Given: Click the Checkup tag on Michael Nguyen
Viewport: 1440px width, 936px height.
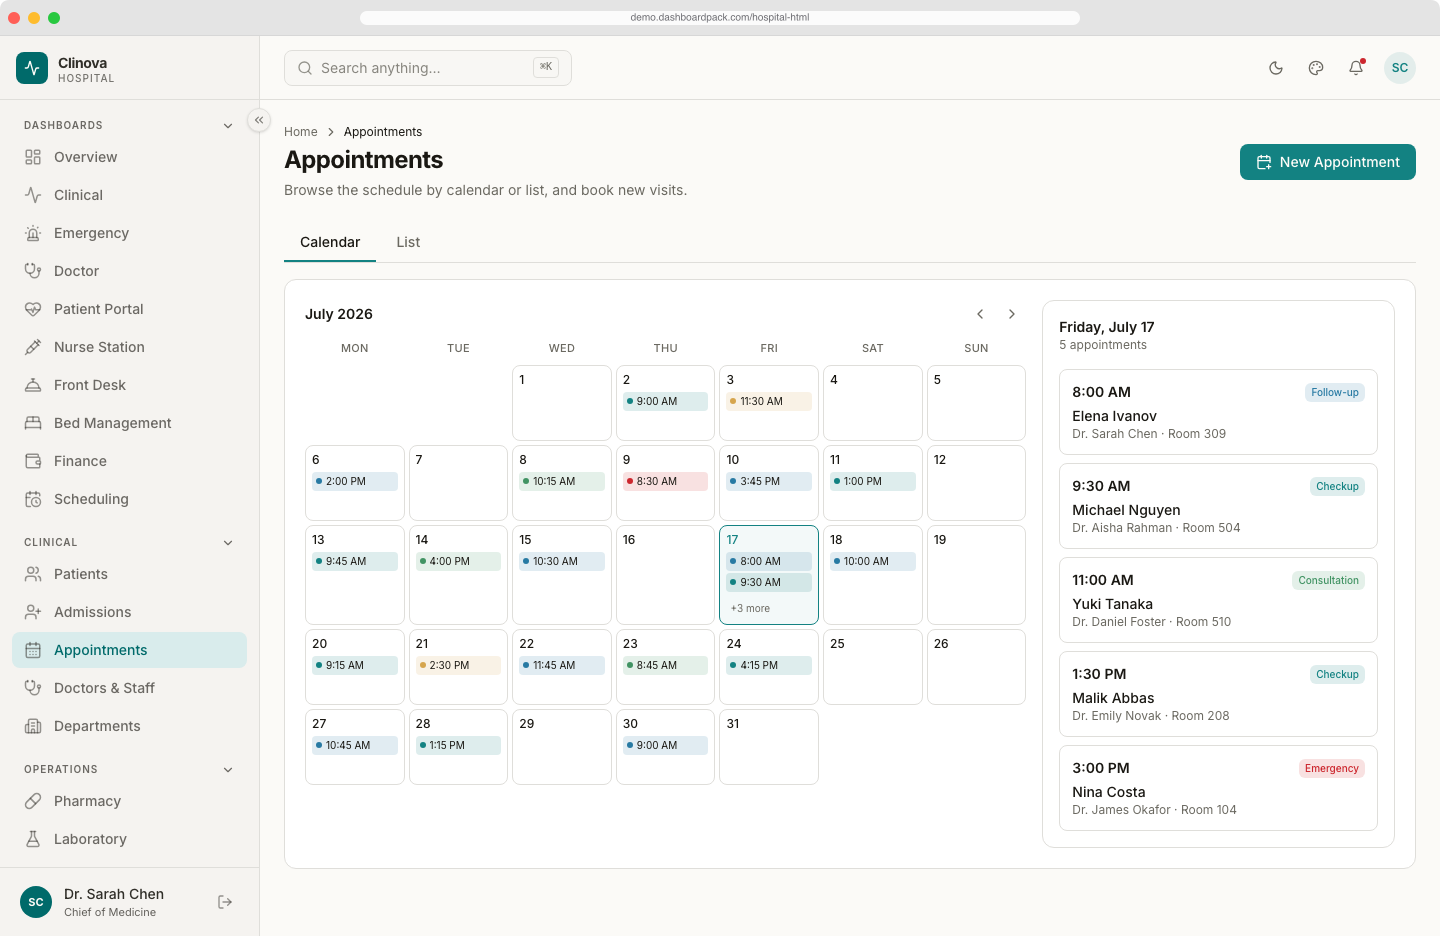Looking at the screenshot, I should pos(1337,486).
